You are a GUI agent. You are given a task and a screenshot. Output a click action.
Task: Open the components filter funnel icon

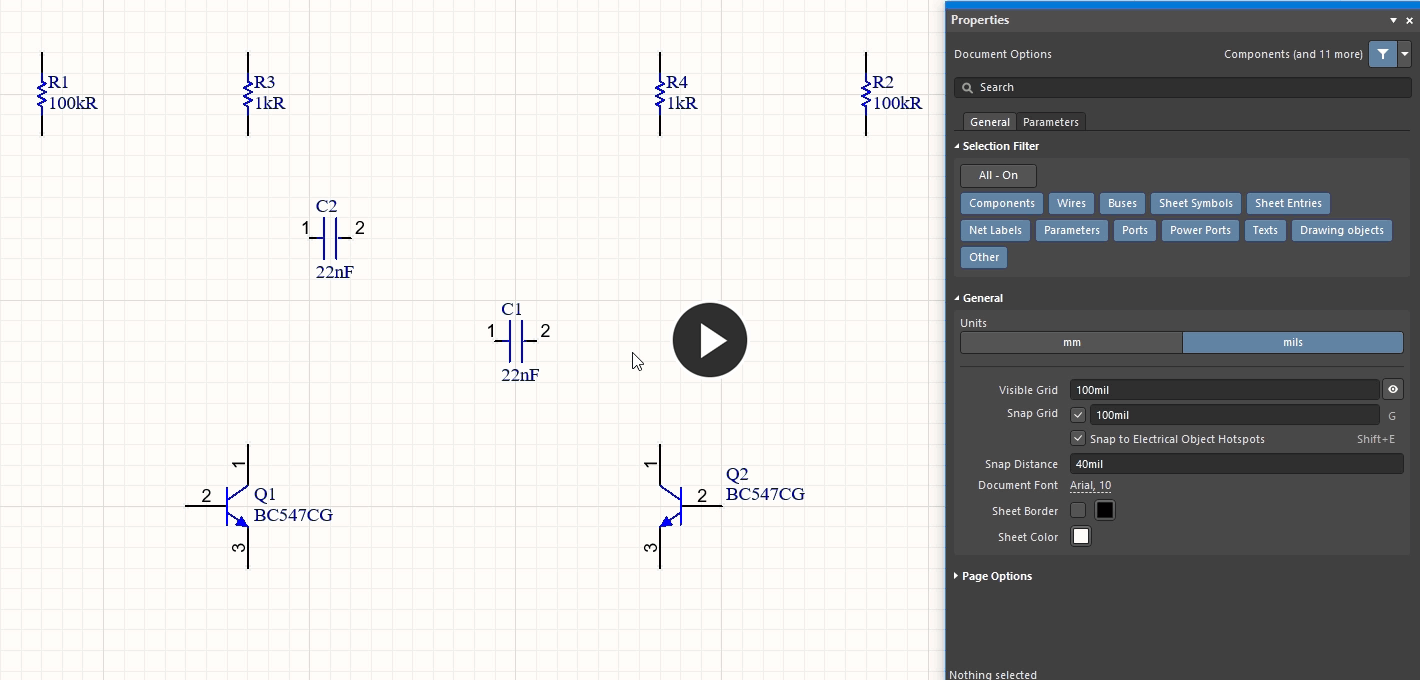(1383, 54)
